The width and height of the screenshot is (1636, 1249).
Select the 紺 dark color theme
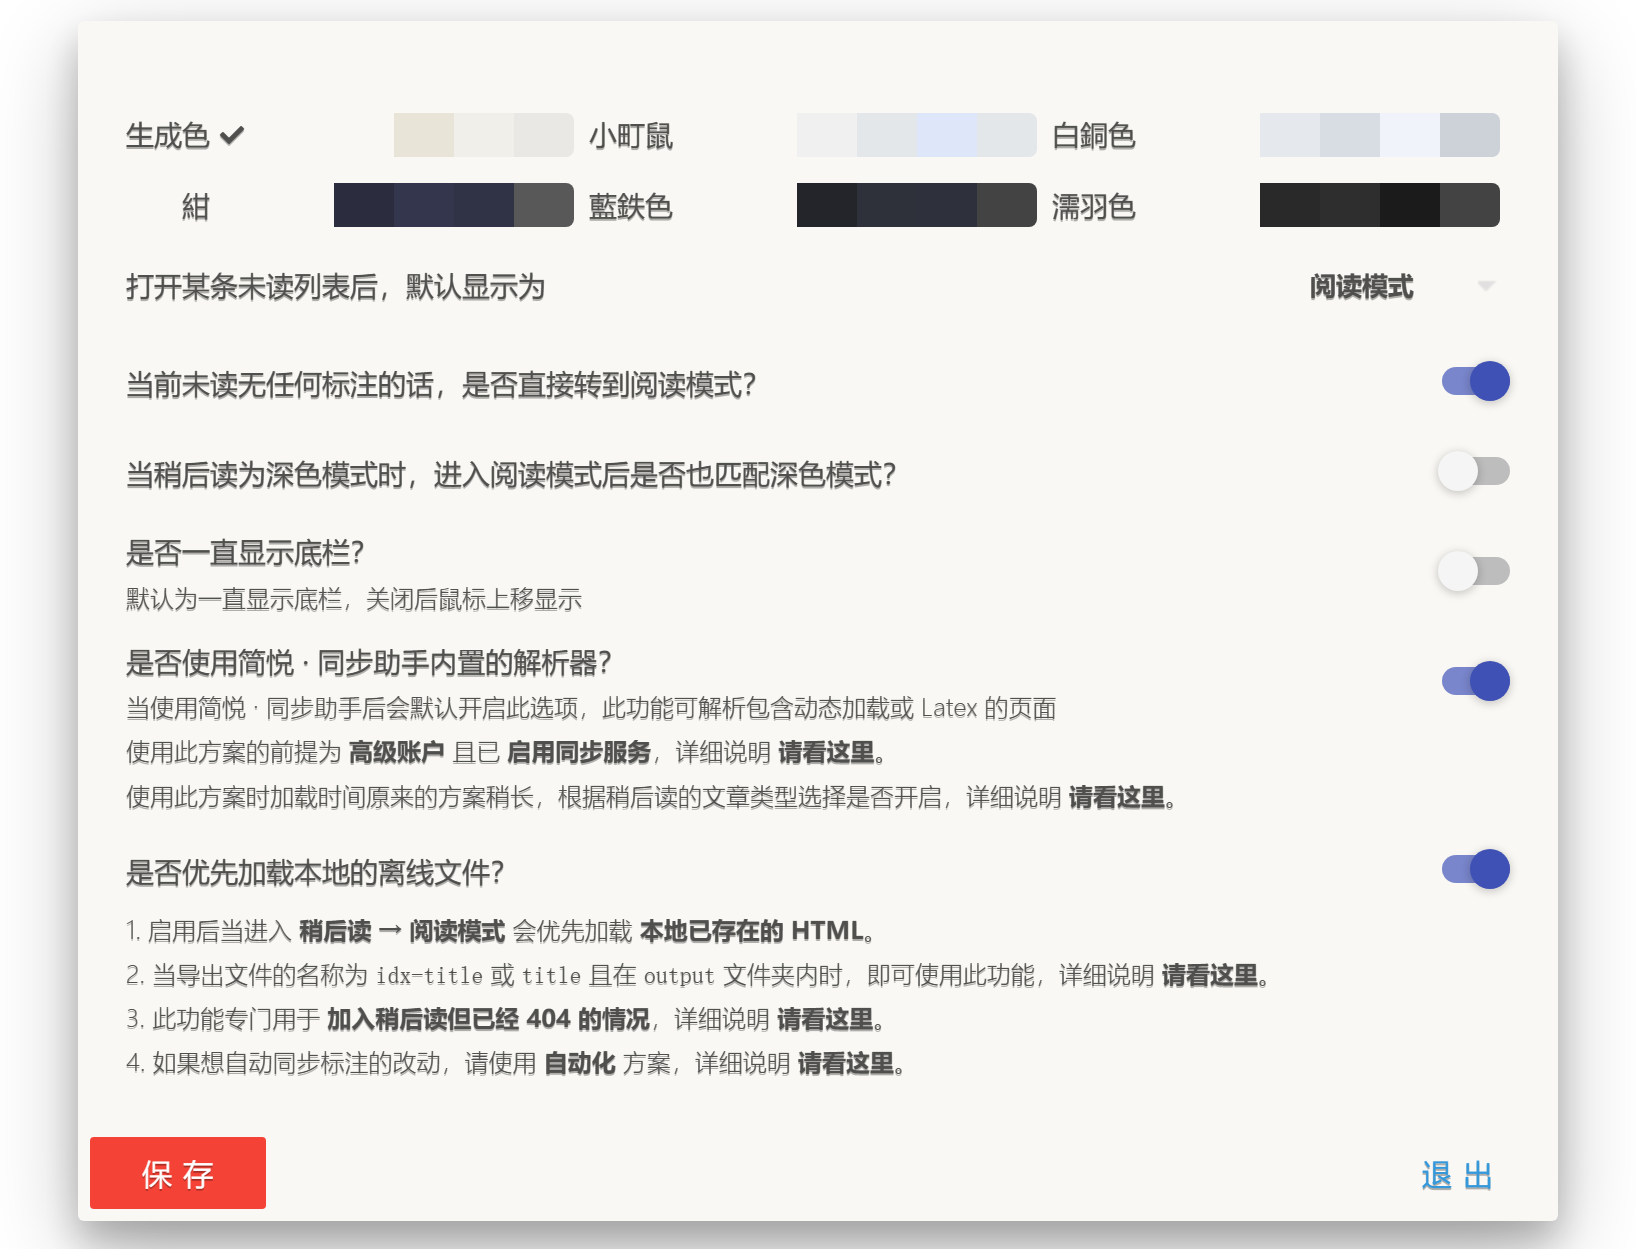(452, 205)
